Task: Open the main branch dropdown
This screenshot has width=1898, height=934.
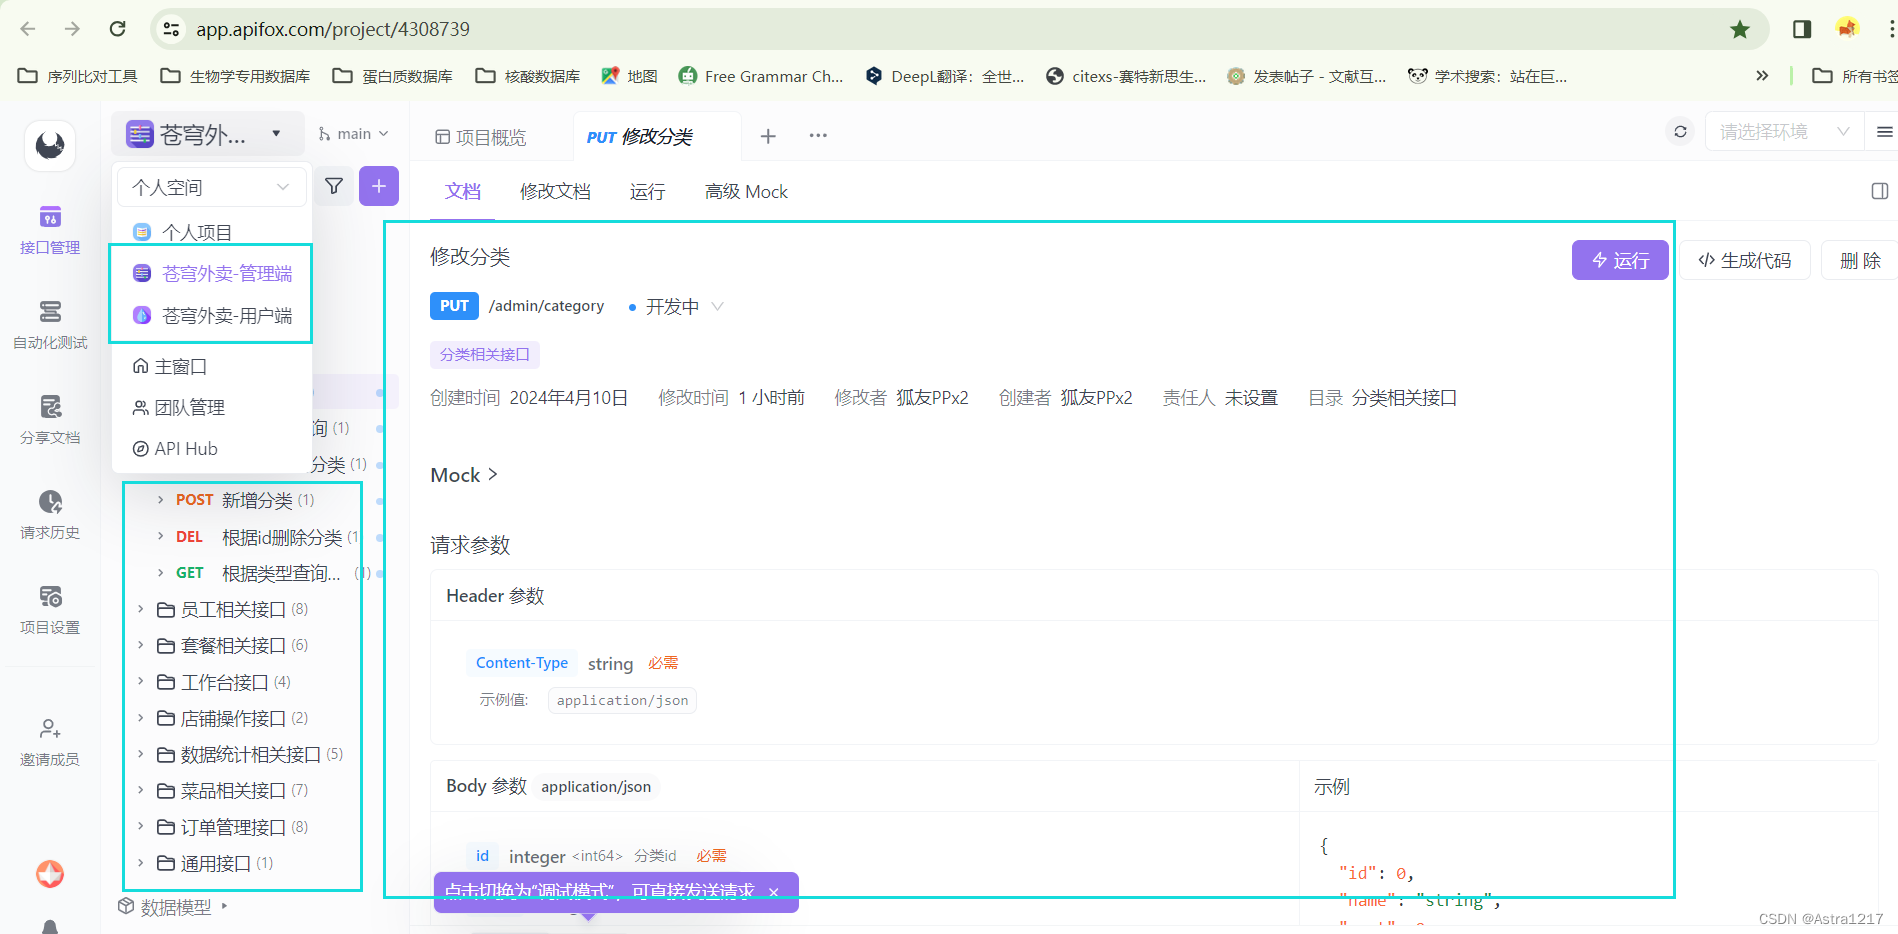Action: (x=353, y=134)
